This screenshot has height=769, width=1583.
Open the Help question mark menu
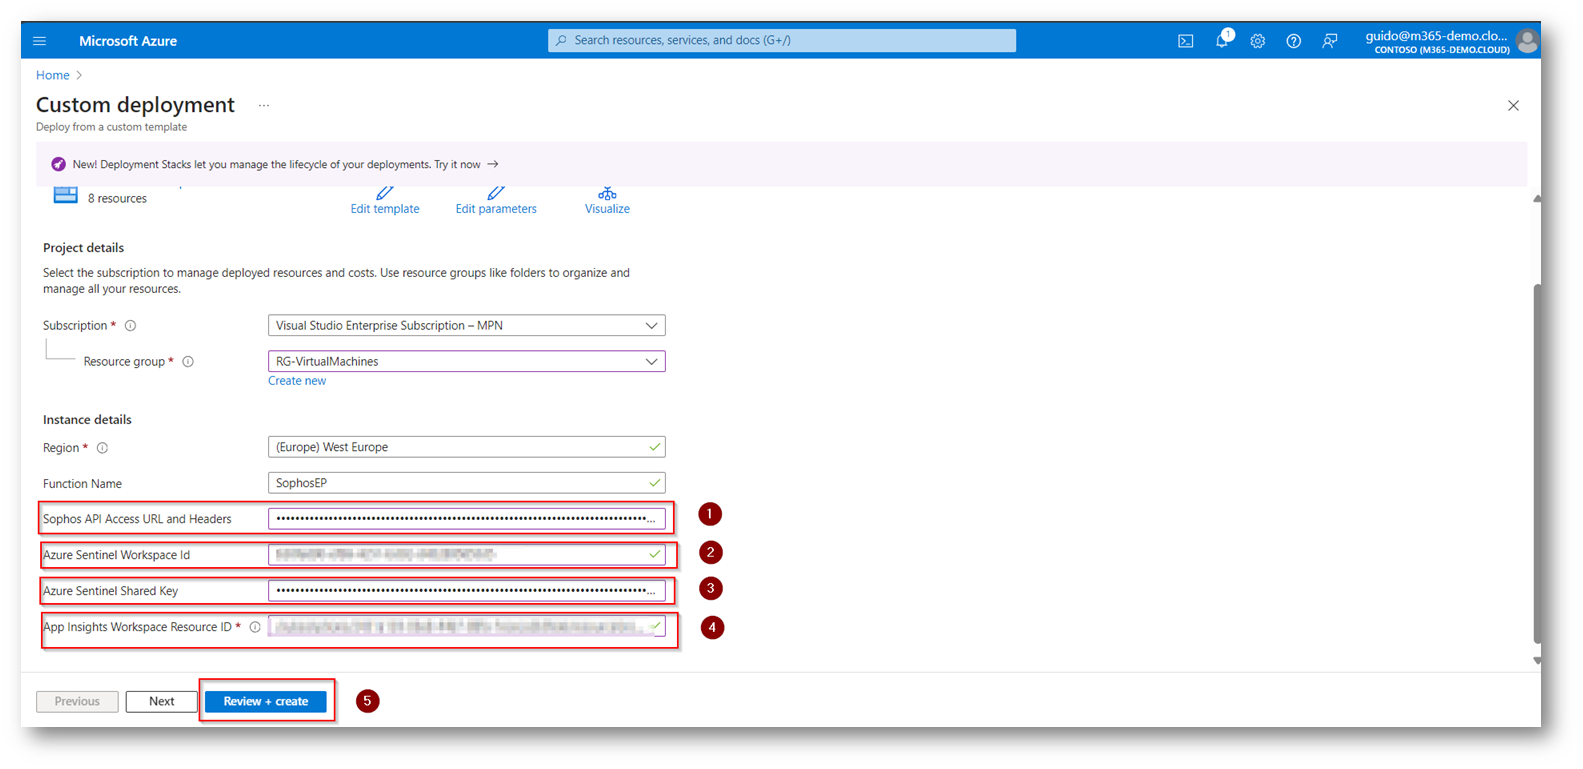click(x=1294, y=41)
